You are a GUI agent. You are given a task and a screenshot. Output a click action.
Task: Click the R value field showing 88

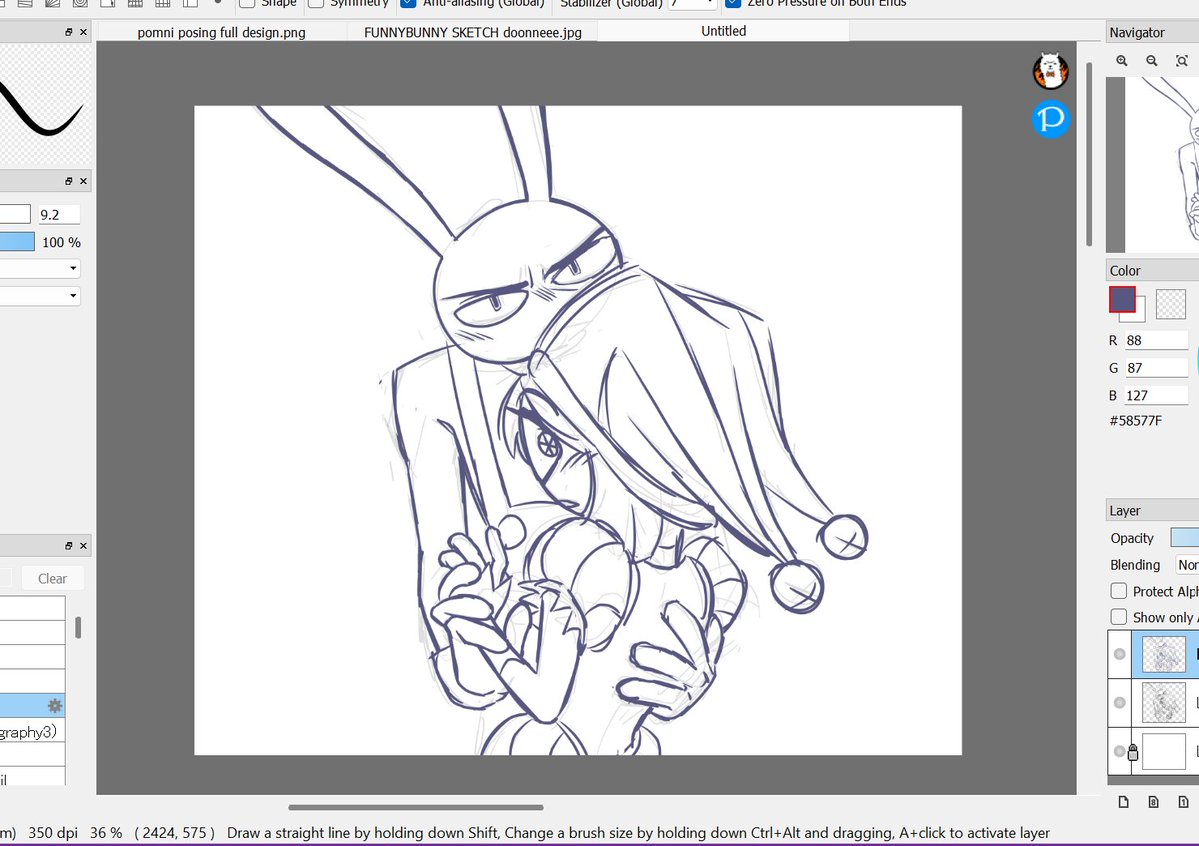pyautogui.click(x=1156, y=340)
